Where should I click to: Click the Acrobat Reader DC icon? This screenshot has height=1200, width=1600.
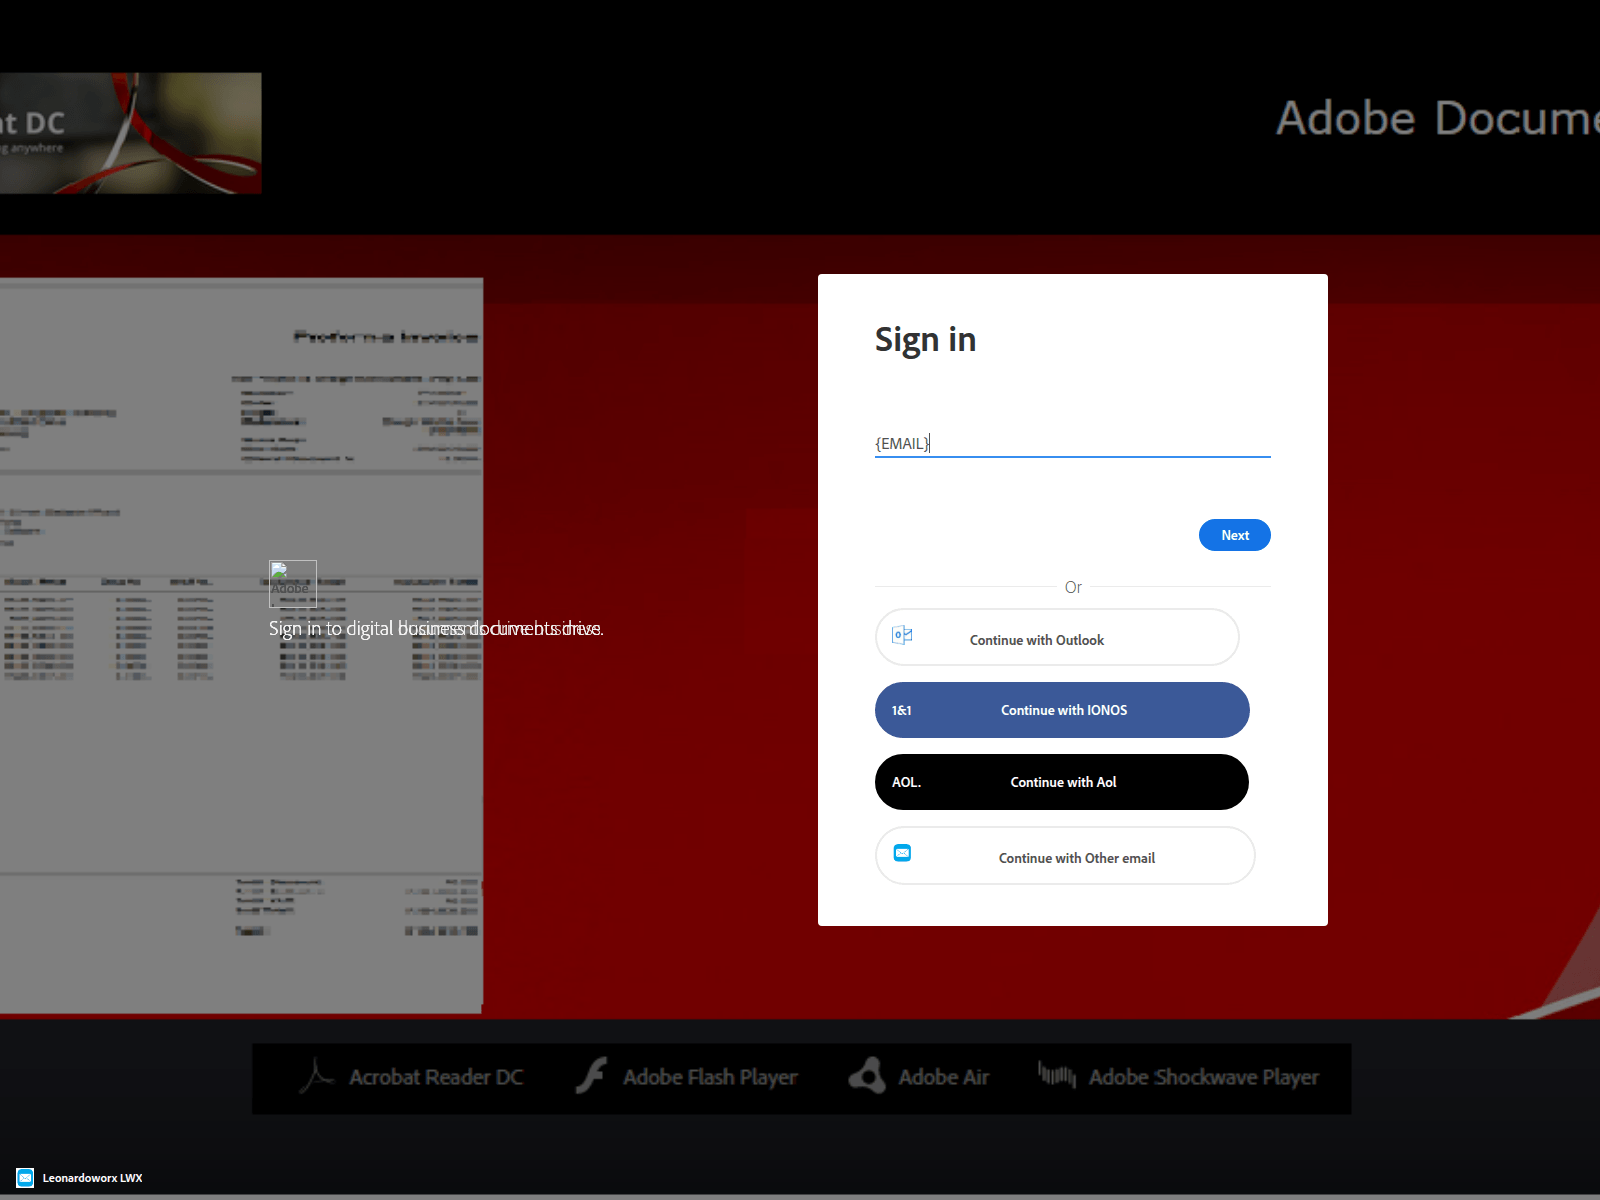click(x=316, y=1077)
